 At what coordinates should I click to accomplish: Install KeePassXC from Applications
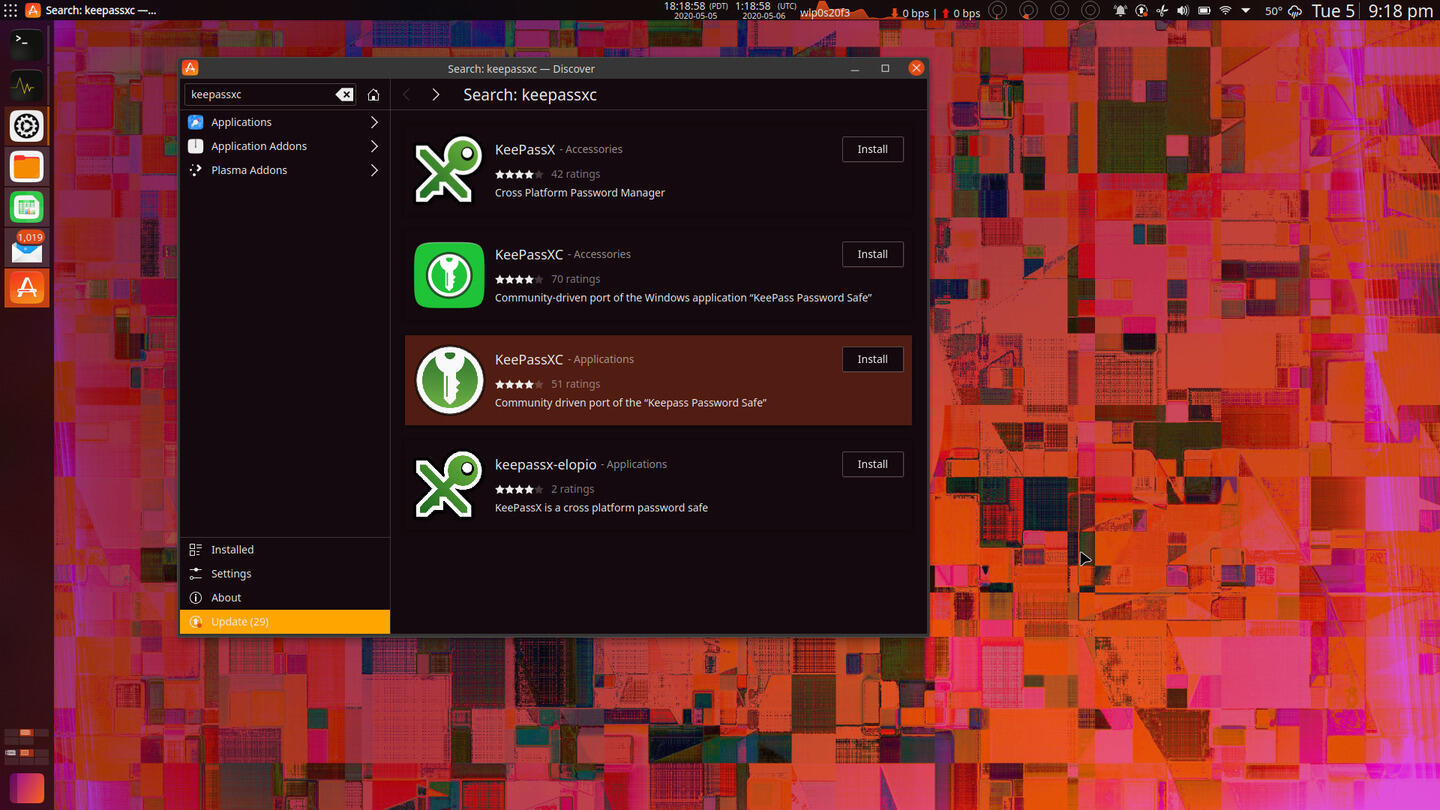tap(872, 359)
